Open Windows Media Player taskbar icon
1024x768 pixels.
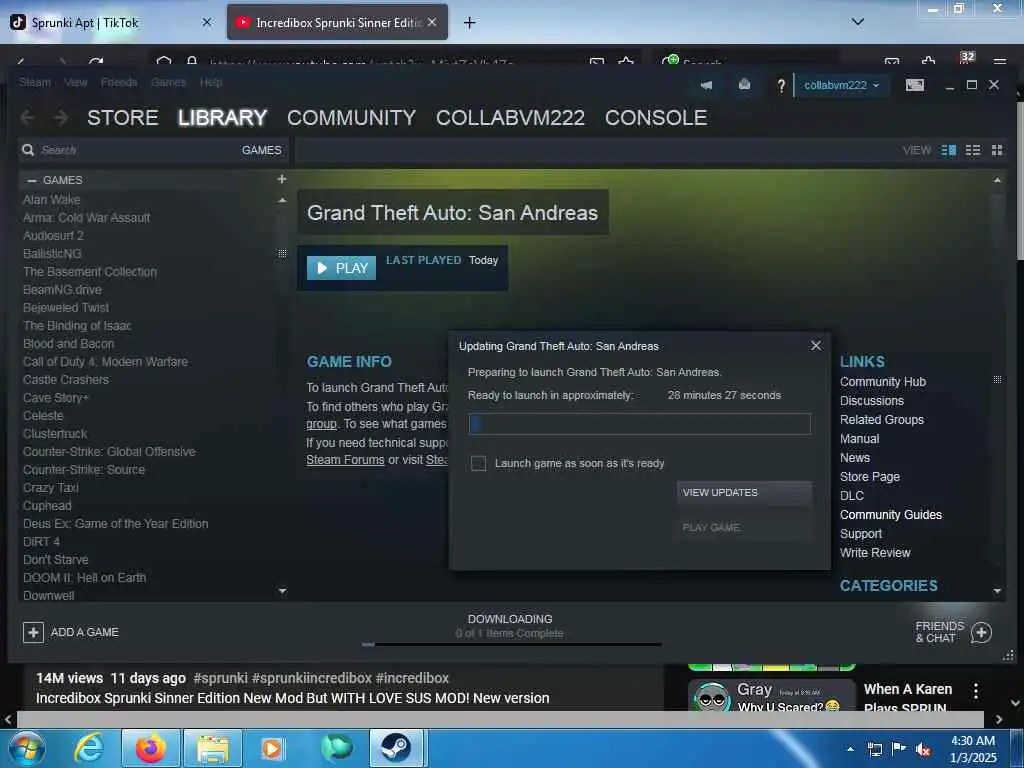click(x=272, y=748)
